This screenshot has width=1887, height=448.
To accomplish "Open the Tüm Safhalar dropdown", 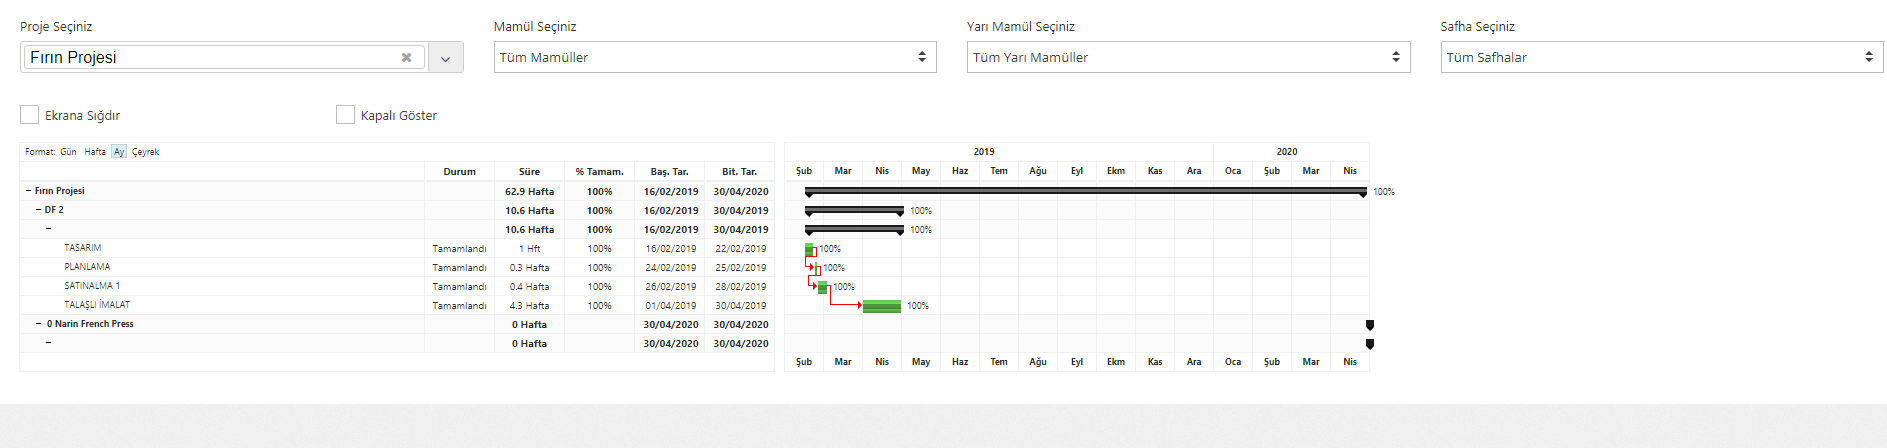I will click(x=1661, y=57).
